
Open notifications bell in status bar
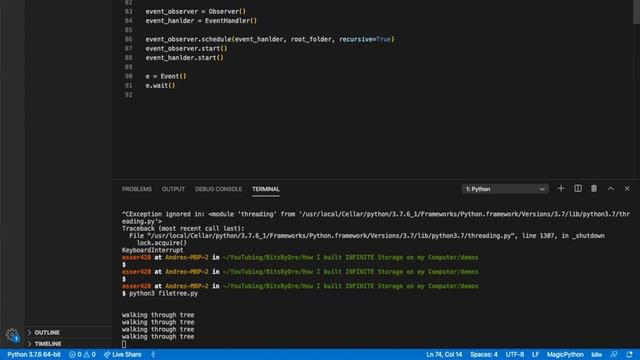(x=629, y=354)
